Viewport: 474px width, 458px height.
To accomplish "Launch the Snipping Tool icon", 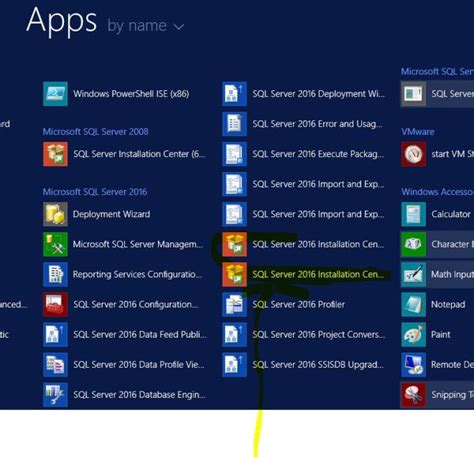I will pos(413,395).
